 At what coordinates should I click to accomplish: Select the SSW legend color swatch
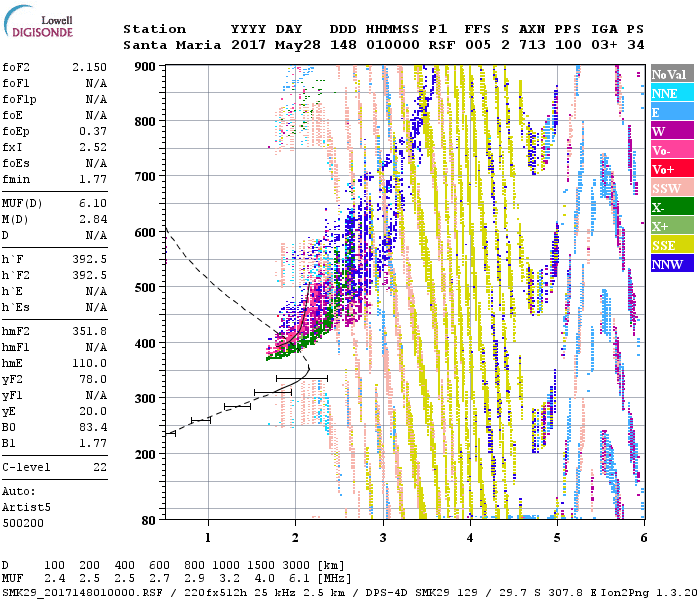click(672, 188)
